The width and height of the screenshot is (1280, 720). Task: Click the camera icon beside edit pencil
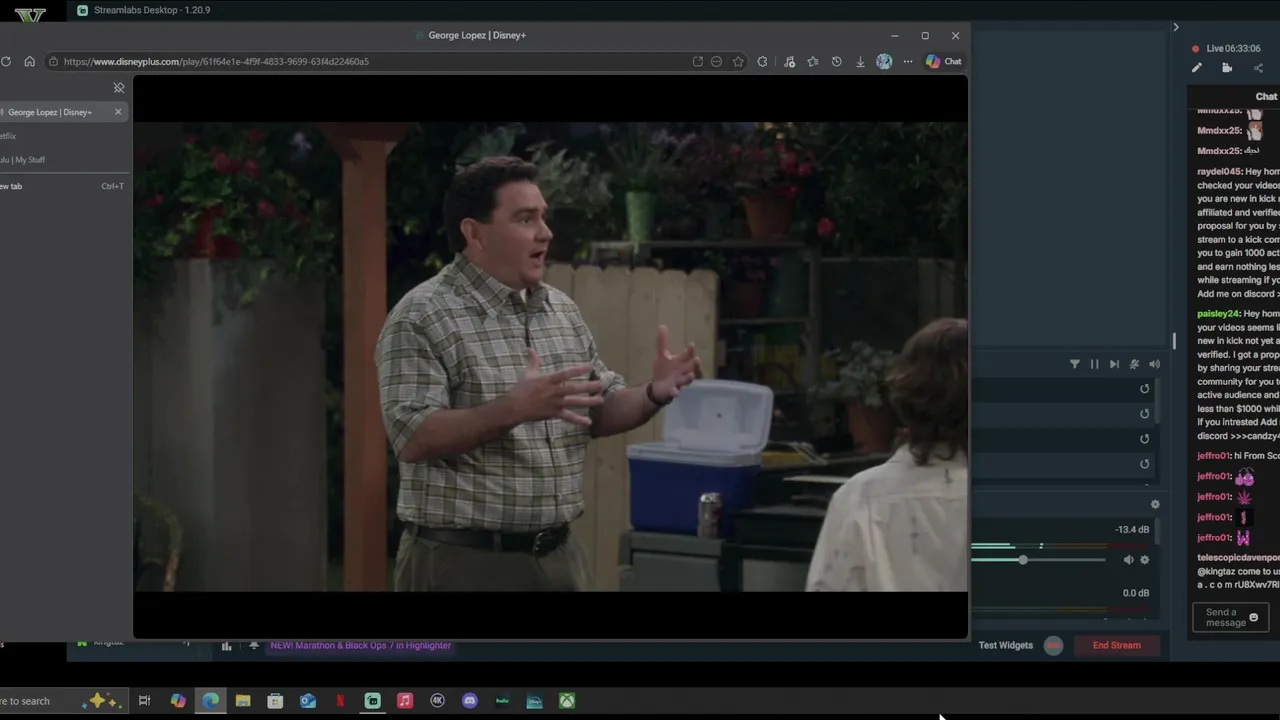tap(1227, 68)
